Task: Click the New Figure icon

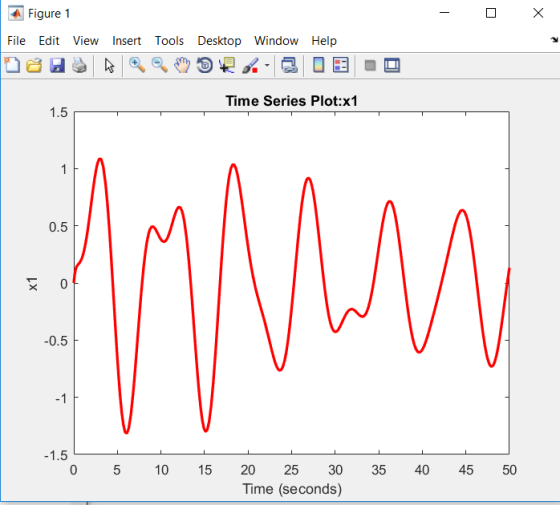Action: coord(12,65)
